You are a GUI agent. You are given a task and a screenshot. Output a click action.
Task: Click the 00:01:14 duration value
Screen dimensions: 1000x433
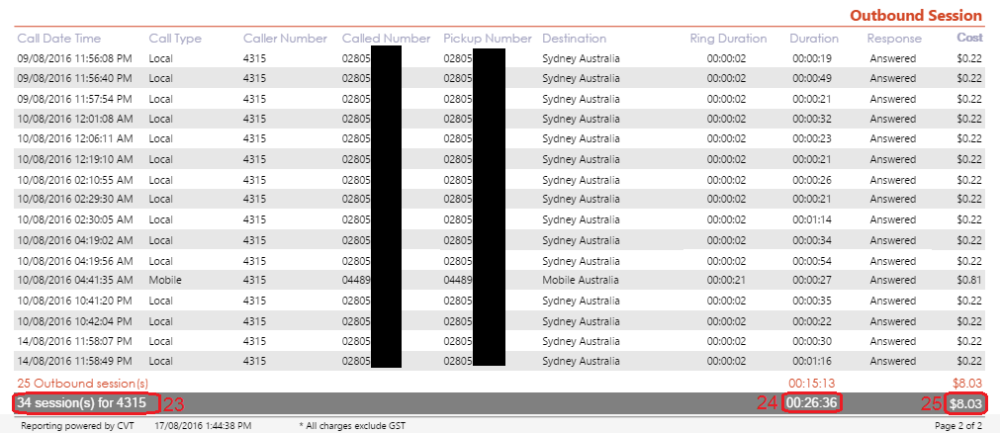click(x=812, y=220)
